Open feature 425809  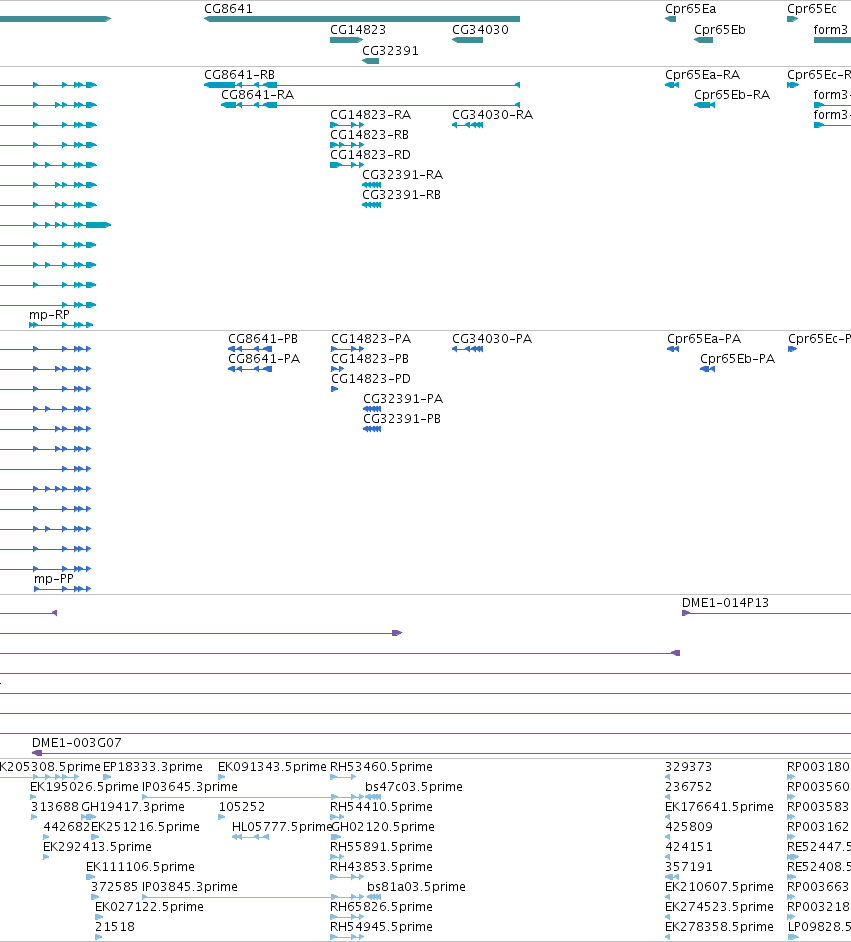coord(689,827)
